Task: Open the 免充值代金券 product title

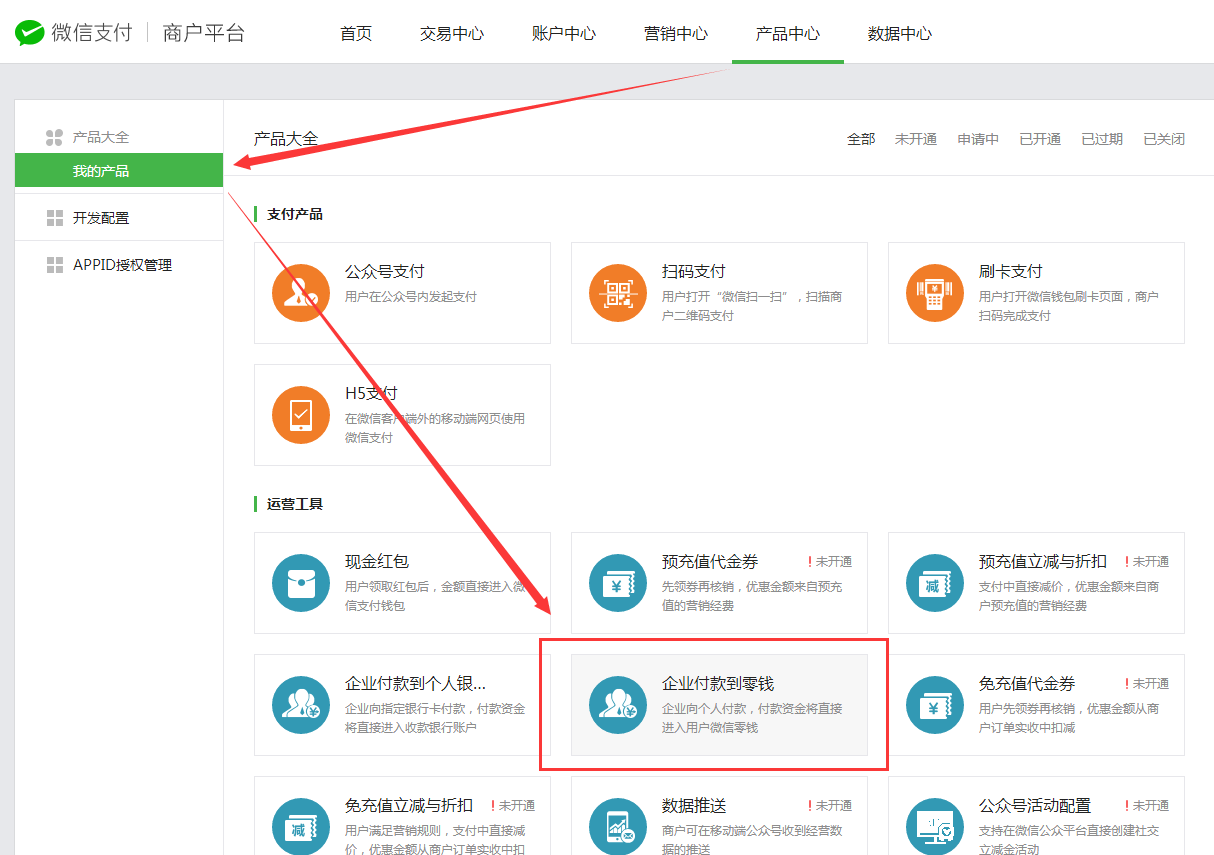Action: pyautogui.click(x=1027, y=684)
